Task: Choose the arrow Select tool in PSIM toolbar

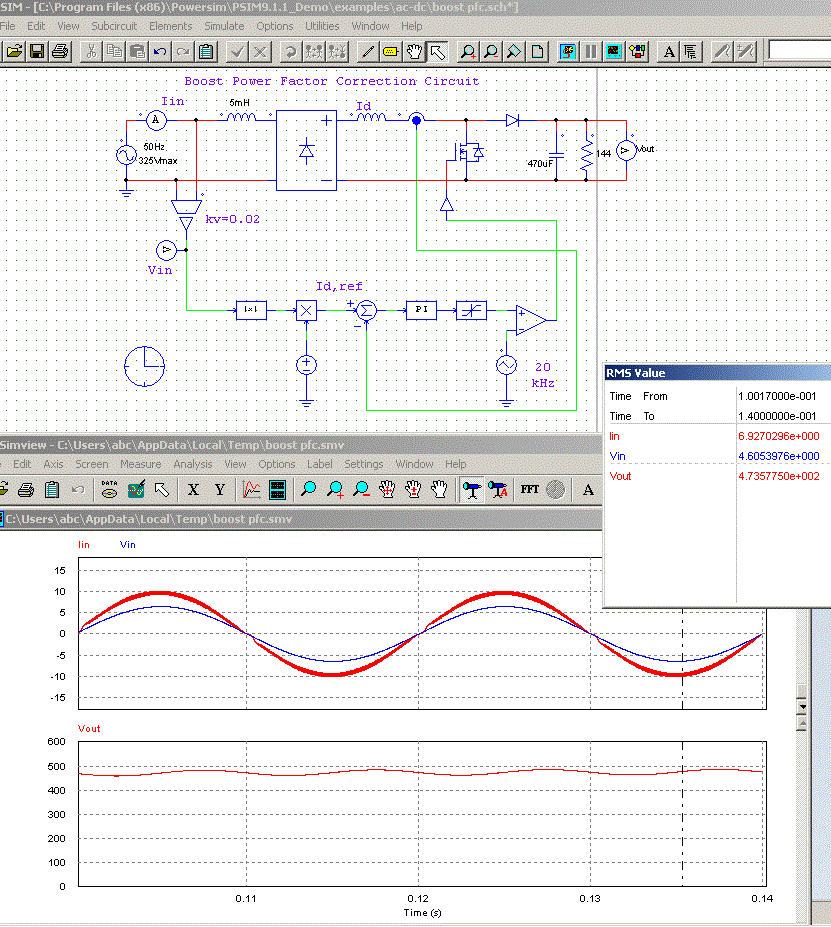Action: 437,52
